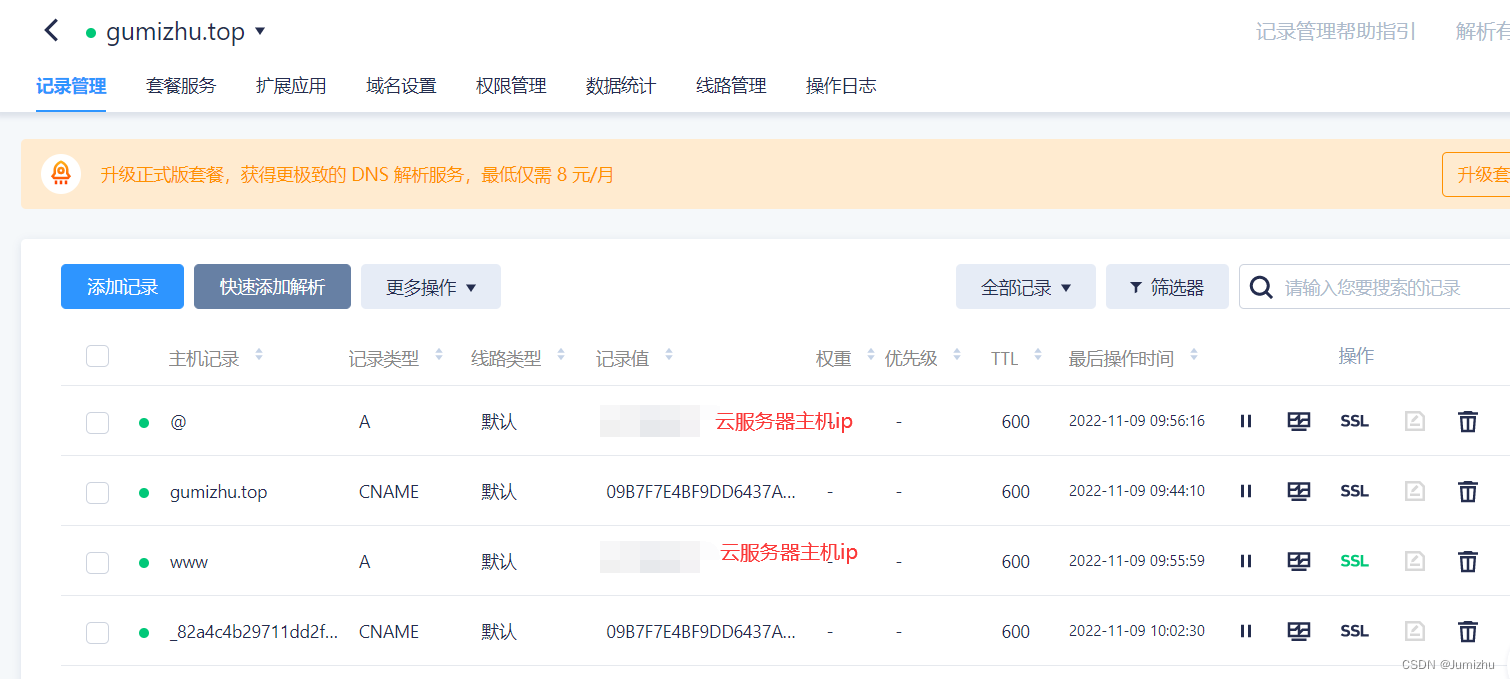This screenshot has height=679, width=1510.
Task: Edit remark of _82a4c4b29711dd2f record
Action: (1414, 631)
